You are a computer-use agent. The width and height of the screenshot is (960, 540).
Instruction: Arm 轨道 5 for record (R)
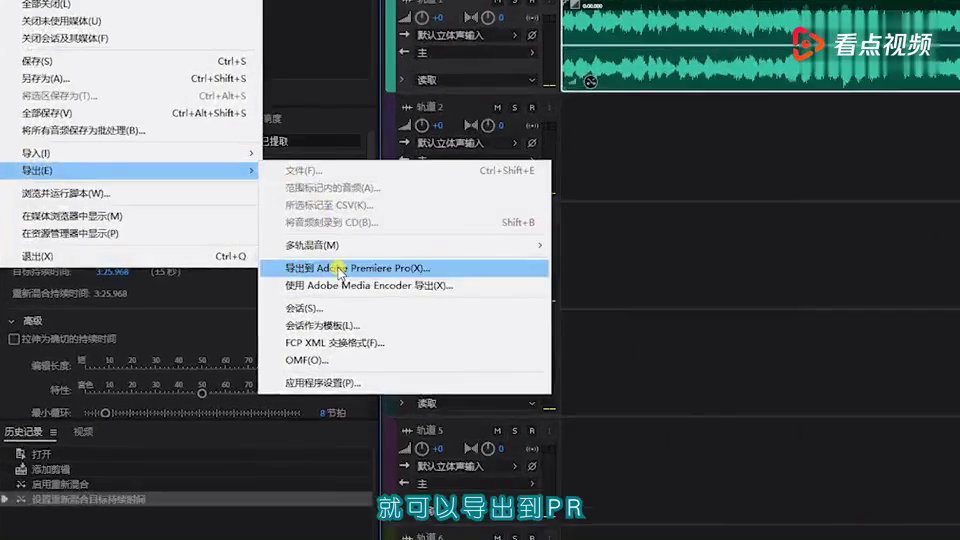[x=531, y=431]
